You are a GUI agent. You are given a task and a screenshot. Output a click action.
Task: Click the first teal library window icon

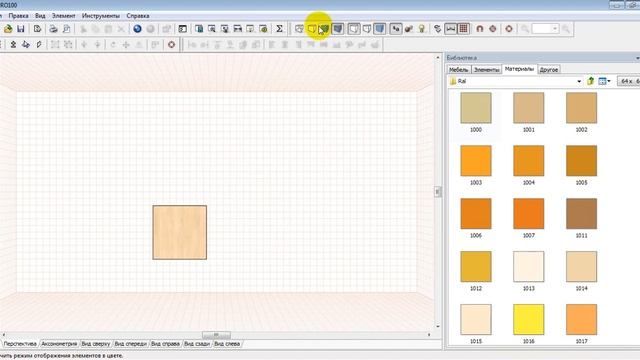[199, 29]
